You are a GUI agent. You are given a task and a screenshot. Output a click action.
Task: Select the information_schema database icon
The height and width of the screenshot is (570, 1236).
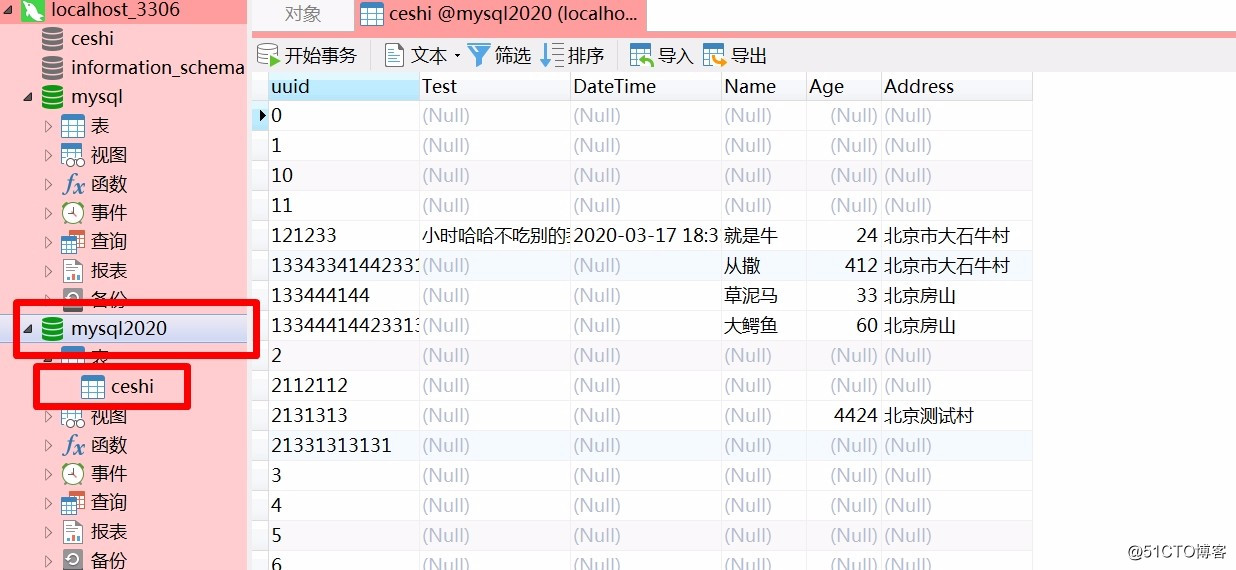(x=52, y=68)
